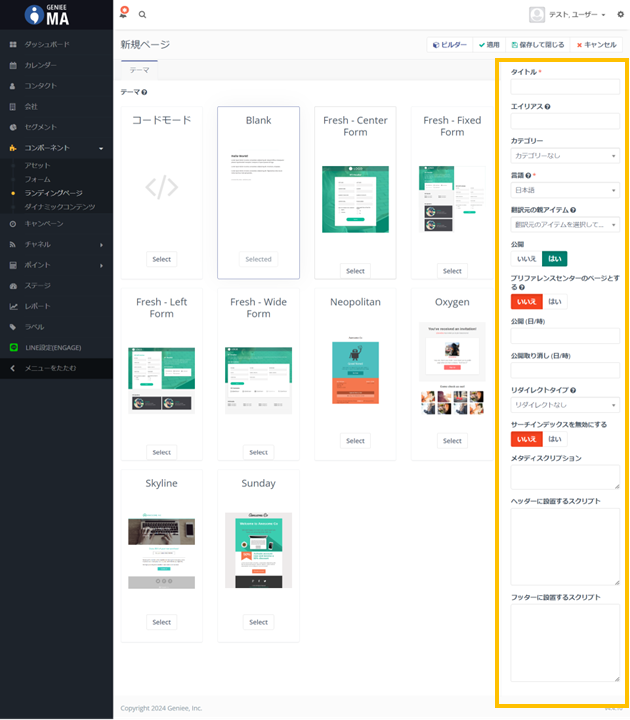Open the リダイレクトタイプ dropdown
This screenshot has width=630, height=720.
point(564,405)
